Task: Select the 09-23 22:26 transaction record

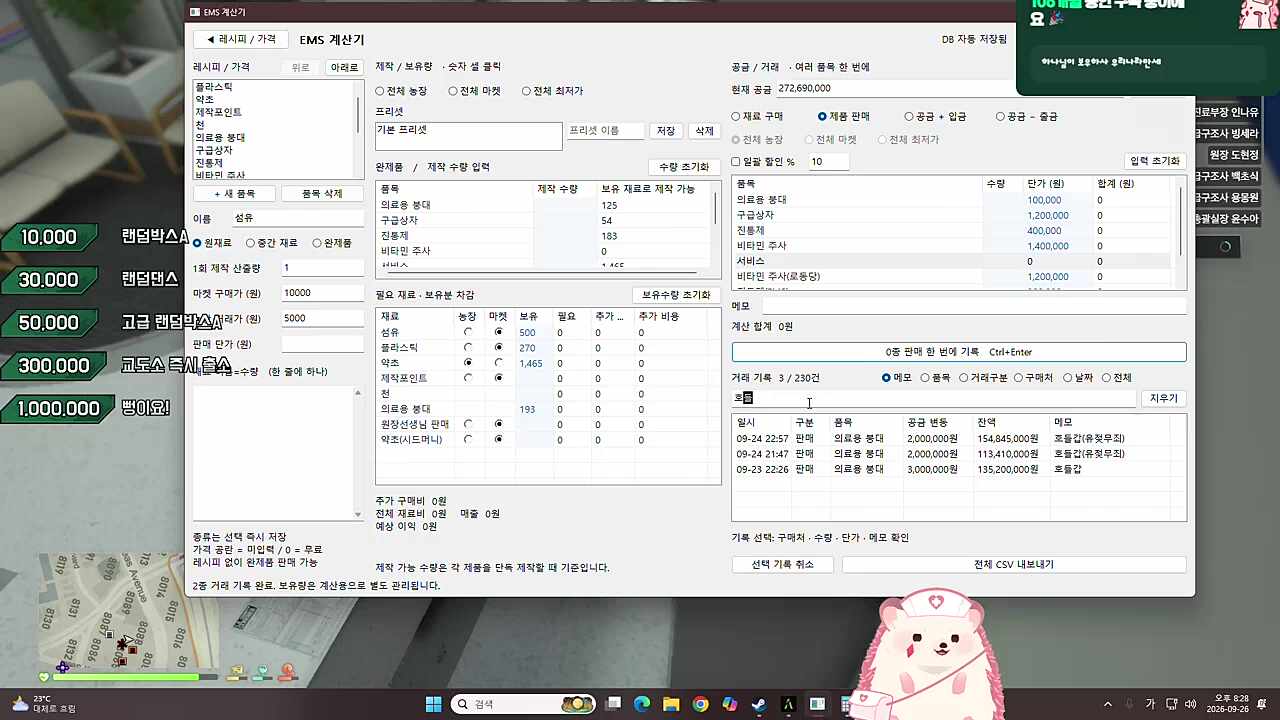Action: [952, 469]
